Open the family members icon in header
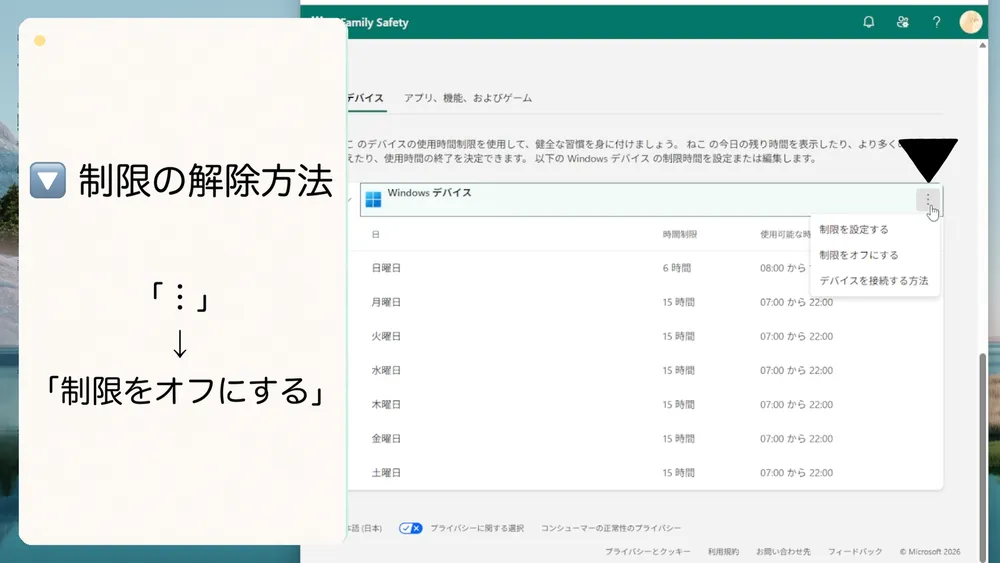Screen dimensions: 1000x563 point(902,22)
